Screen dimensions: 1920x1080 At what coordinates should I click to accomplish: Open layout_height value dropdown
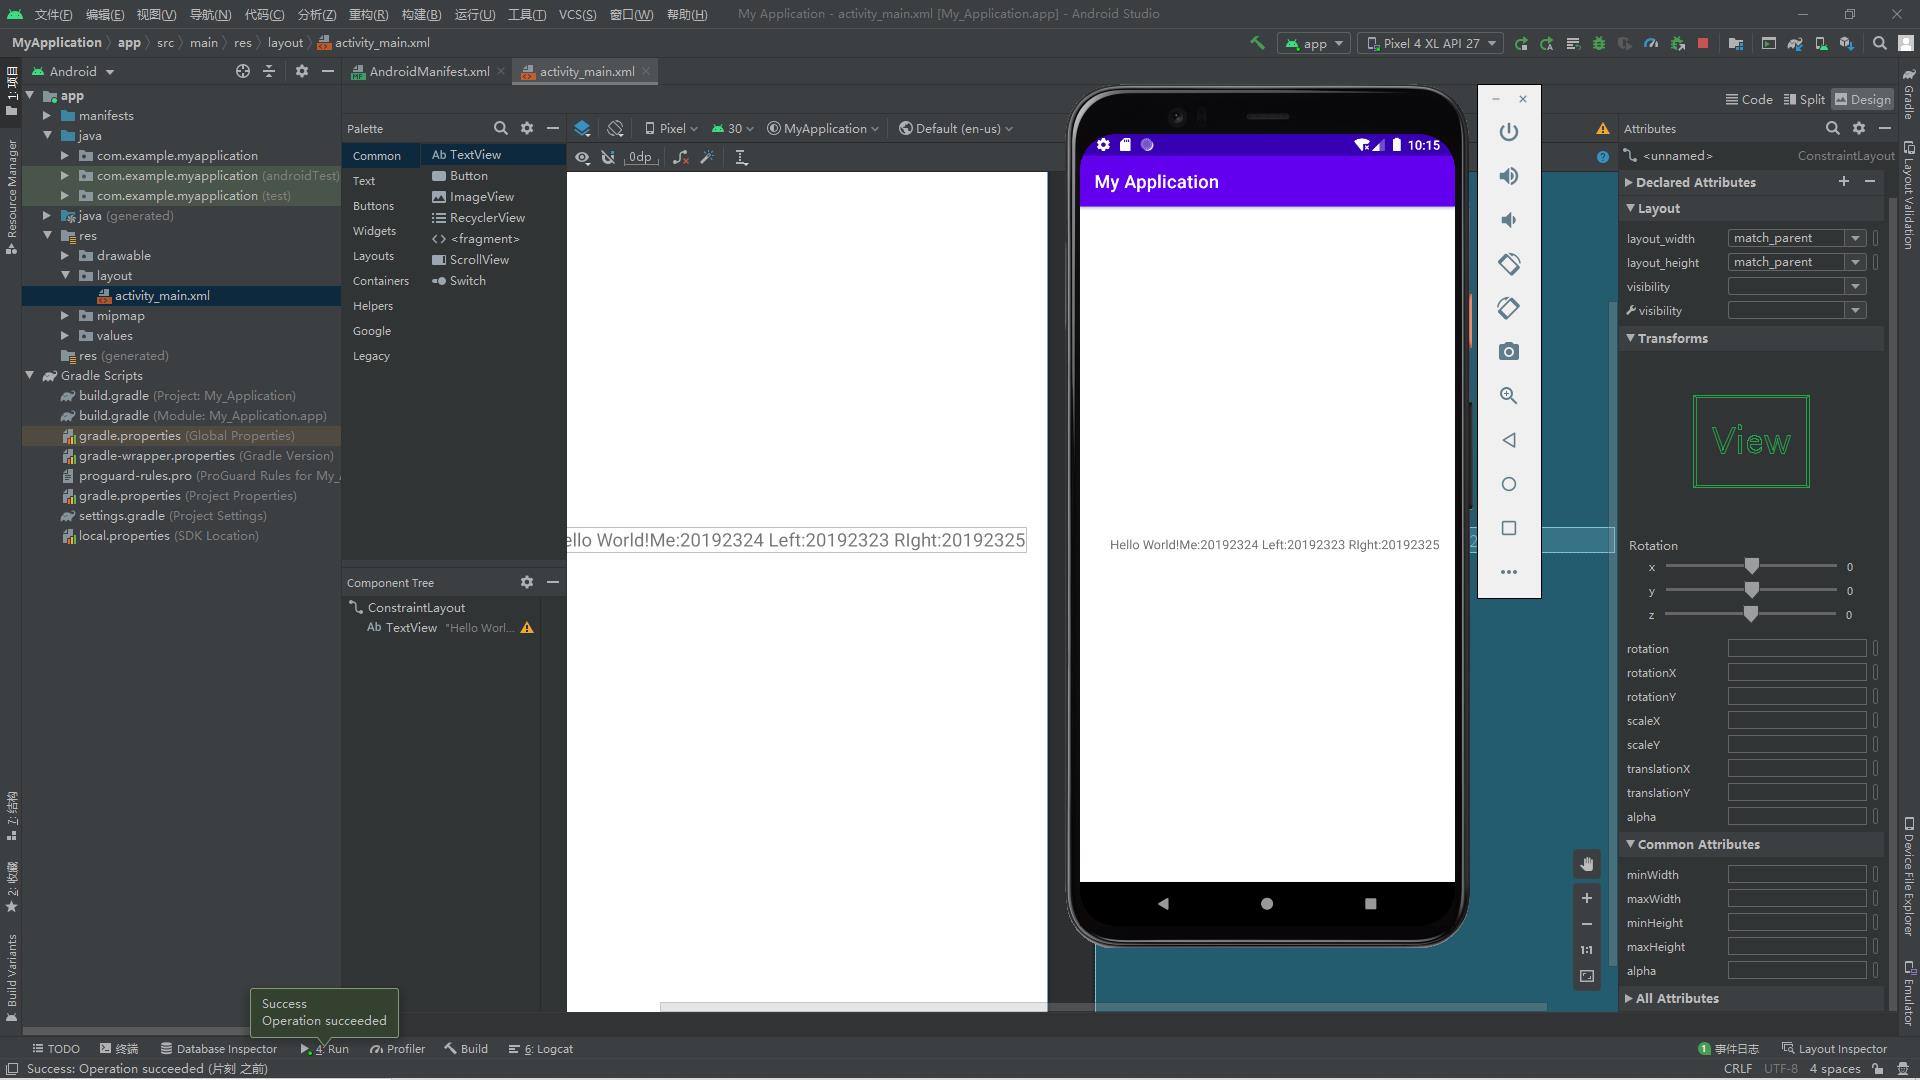coord(1855,262)
